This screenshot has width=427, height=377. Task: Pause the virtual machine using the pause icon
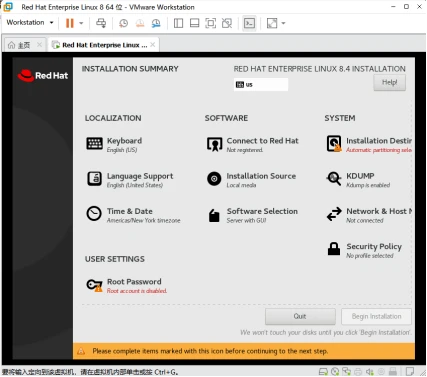pos(70,23)
